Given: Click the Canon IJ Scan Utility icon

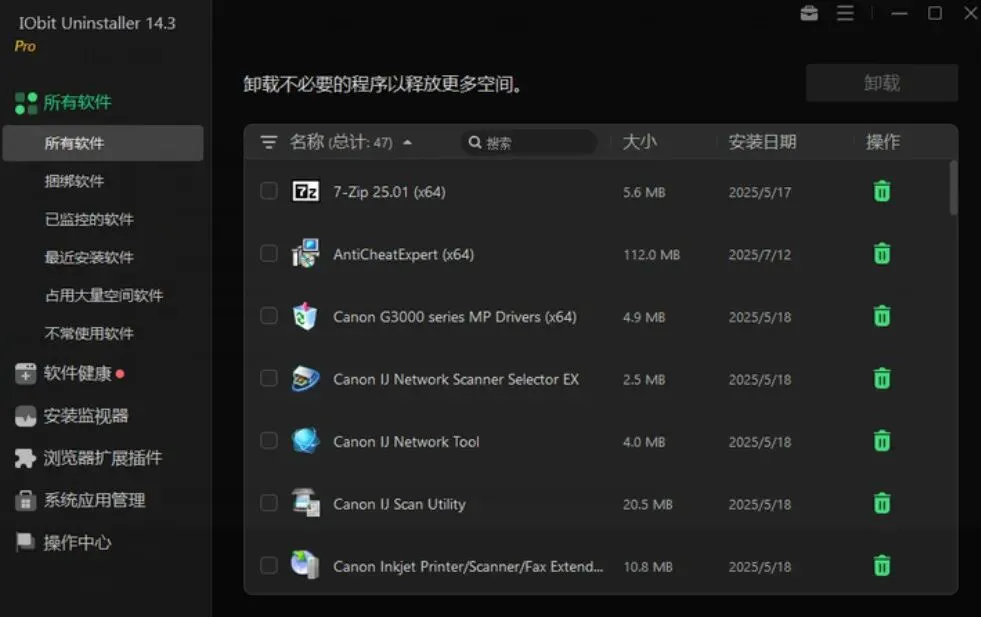Looking at the screenshot, I should [305, 502].
